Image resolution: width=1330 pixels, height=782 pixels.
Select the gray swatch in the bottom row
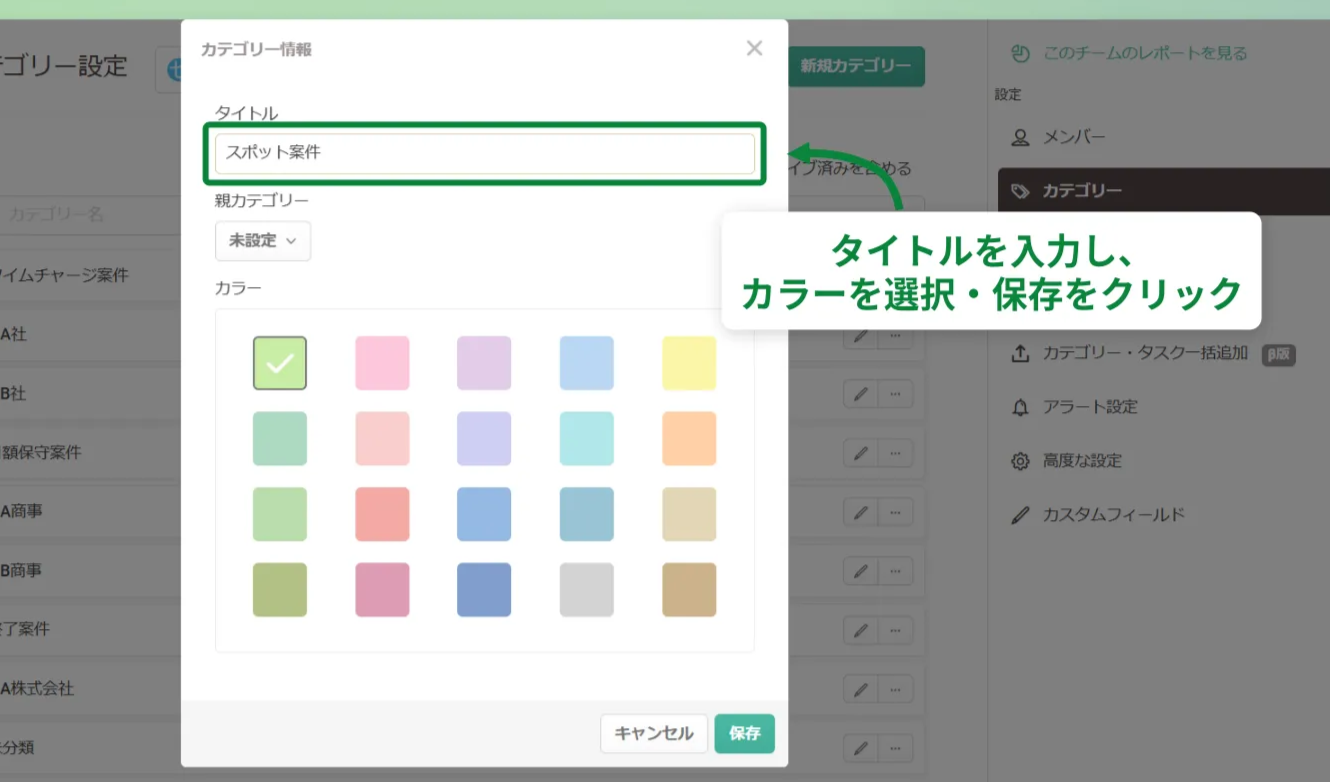pos(587,590)
